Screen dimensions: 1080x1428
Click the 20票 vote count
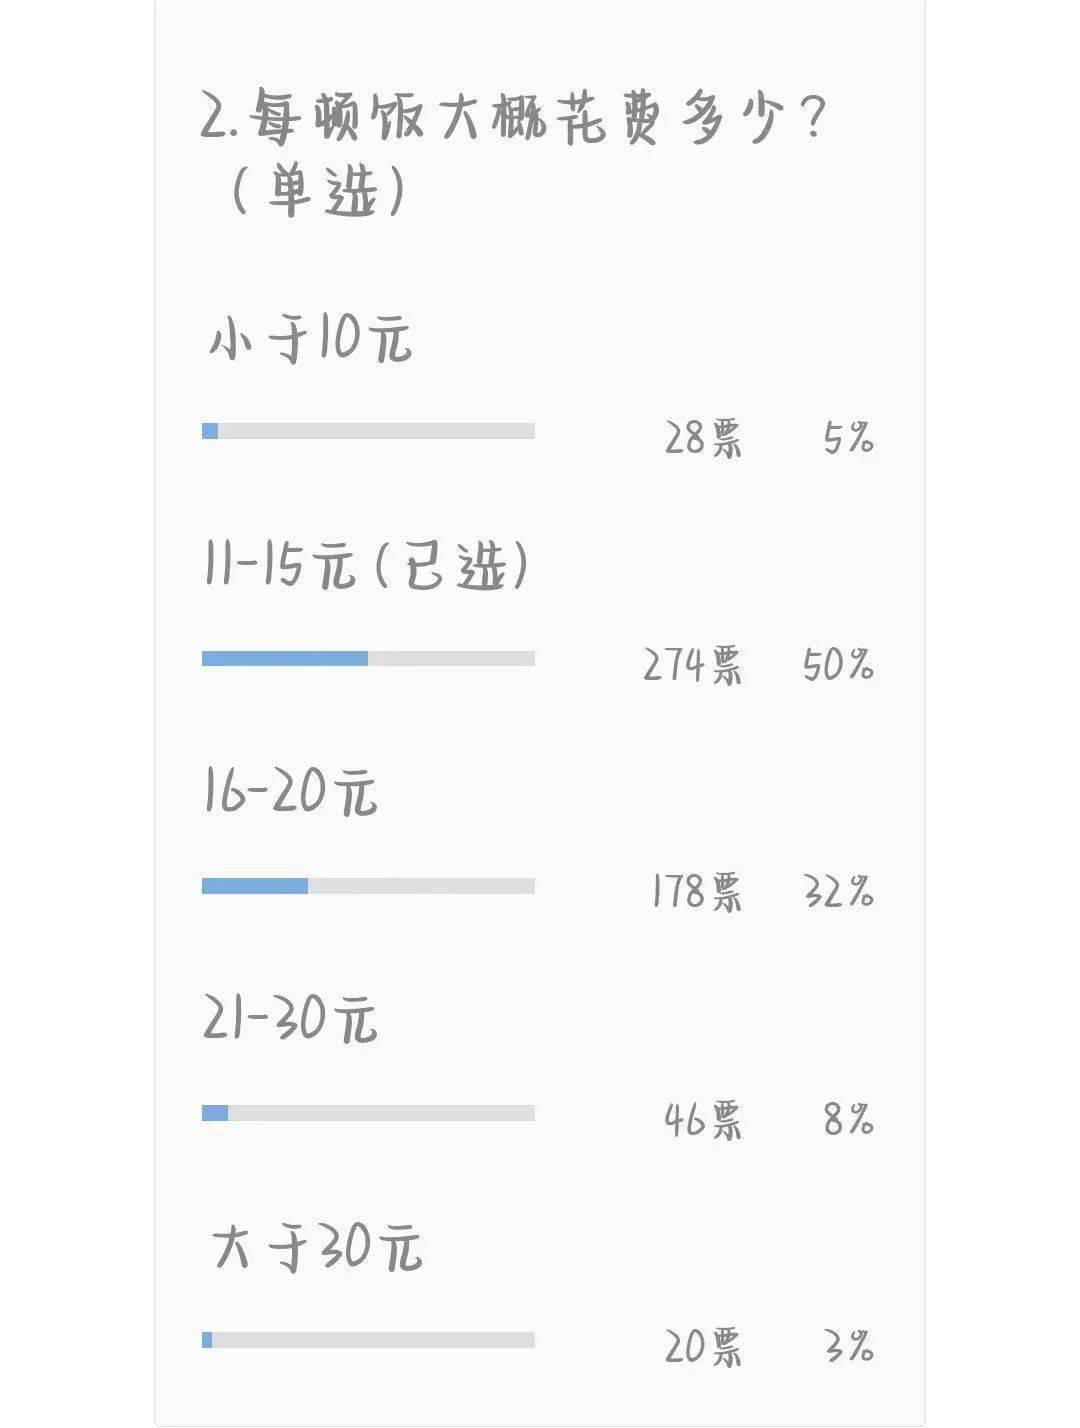[704, 1347]
